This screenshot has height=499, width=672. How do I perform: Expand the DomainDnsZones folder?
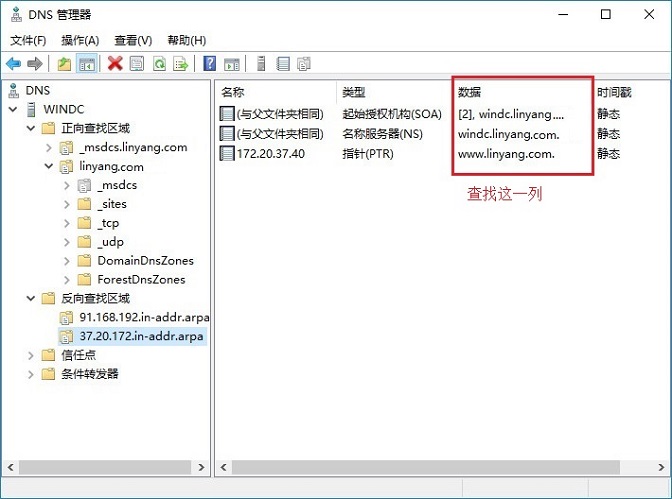click(x=67, y=261)
